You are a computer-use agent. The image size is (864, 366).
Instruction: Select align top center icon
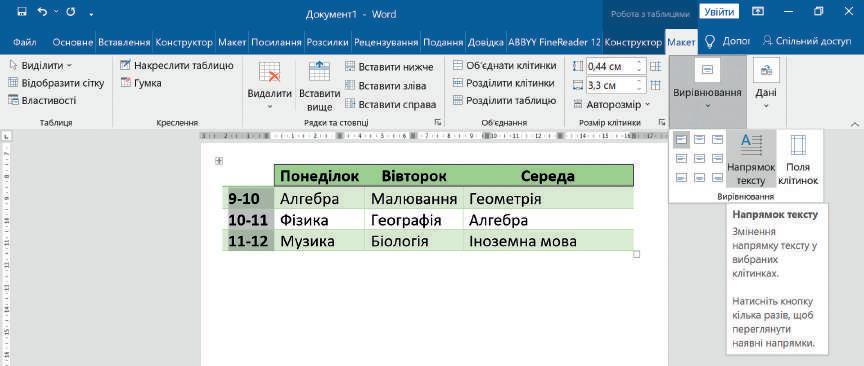(699, 140)
